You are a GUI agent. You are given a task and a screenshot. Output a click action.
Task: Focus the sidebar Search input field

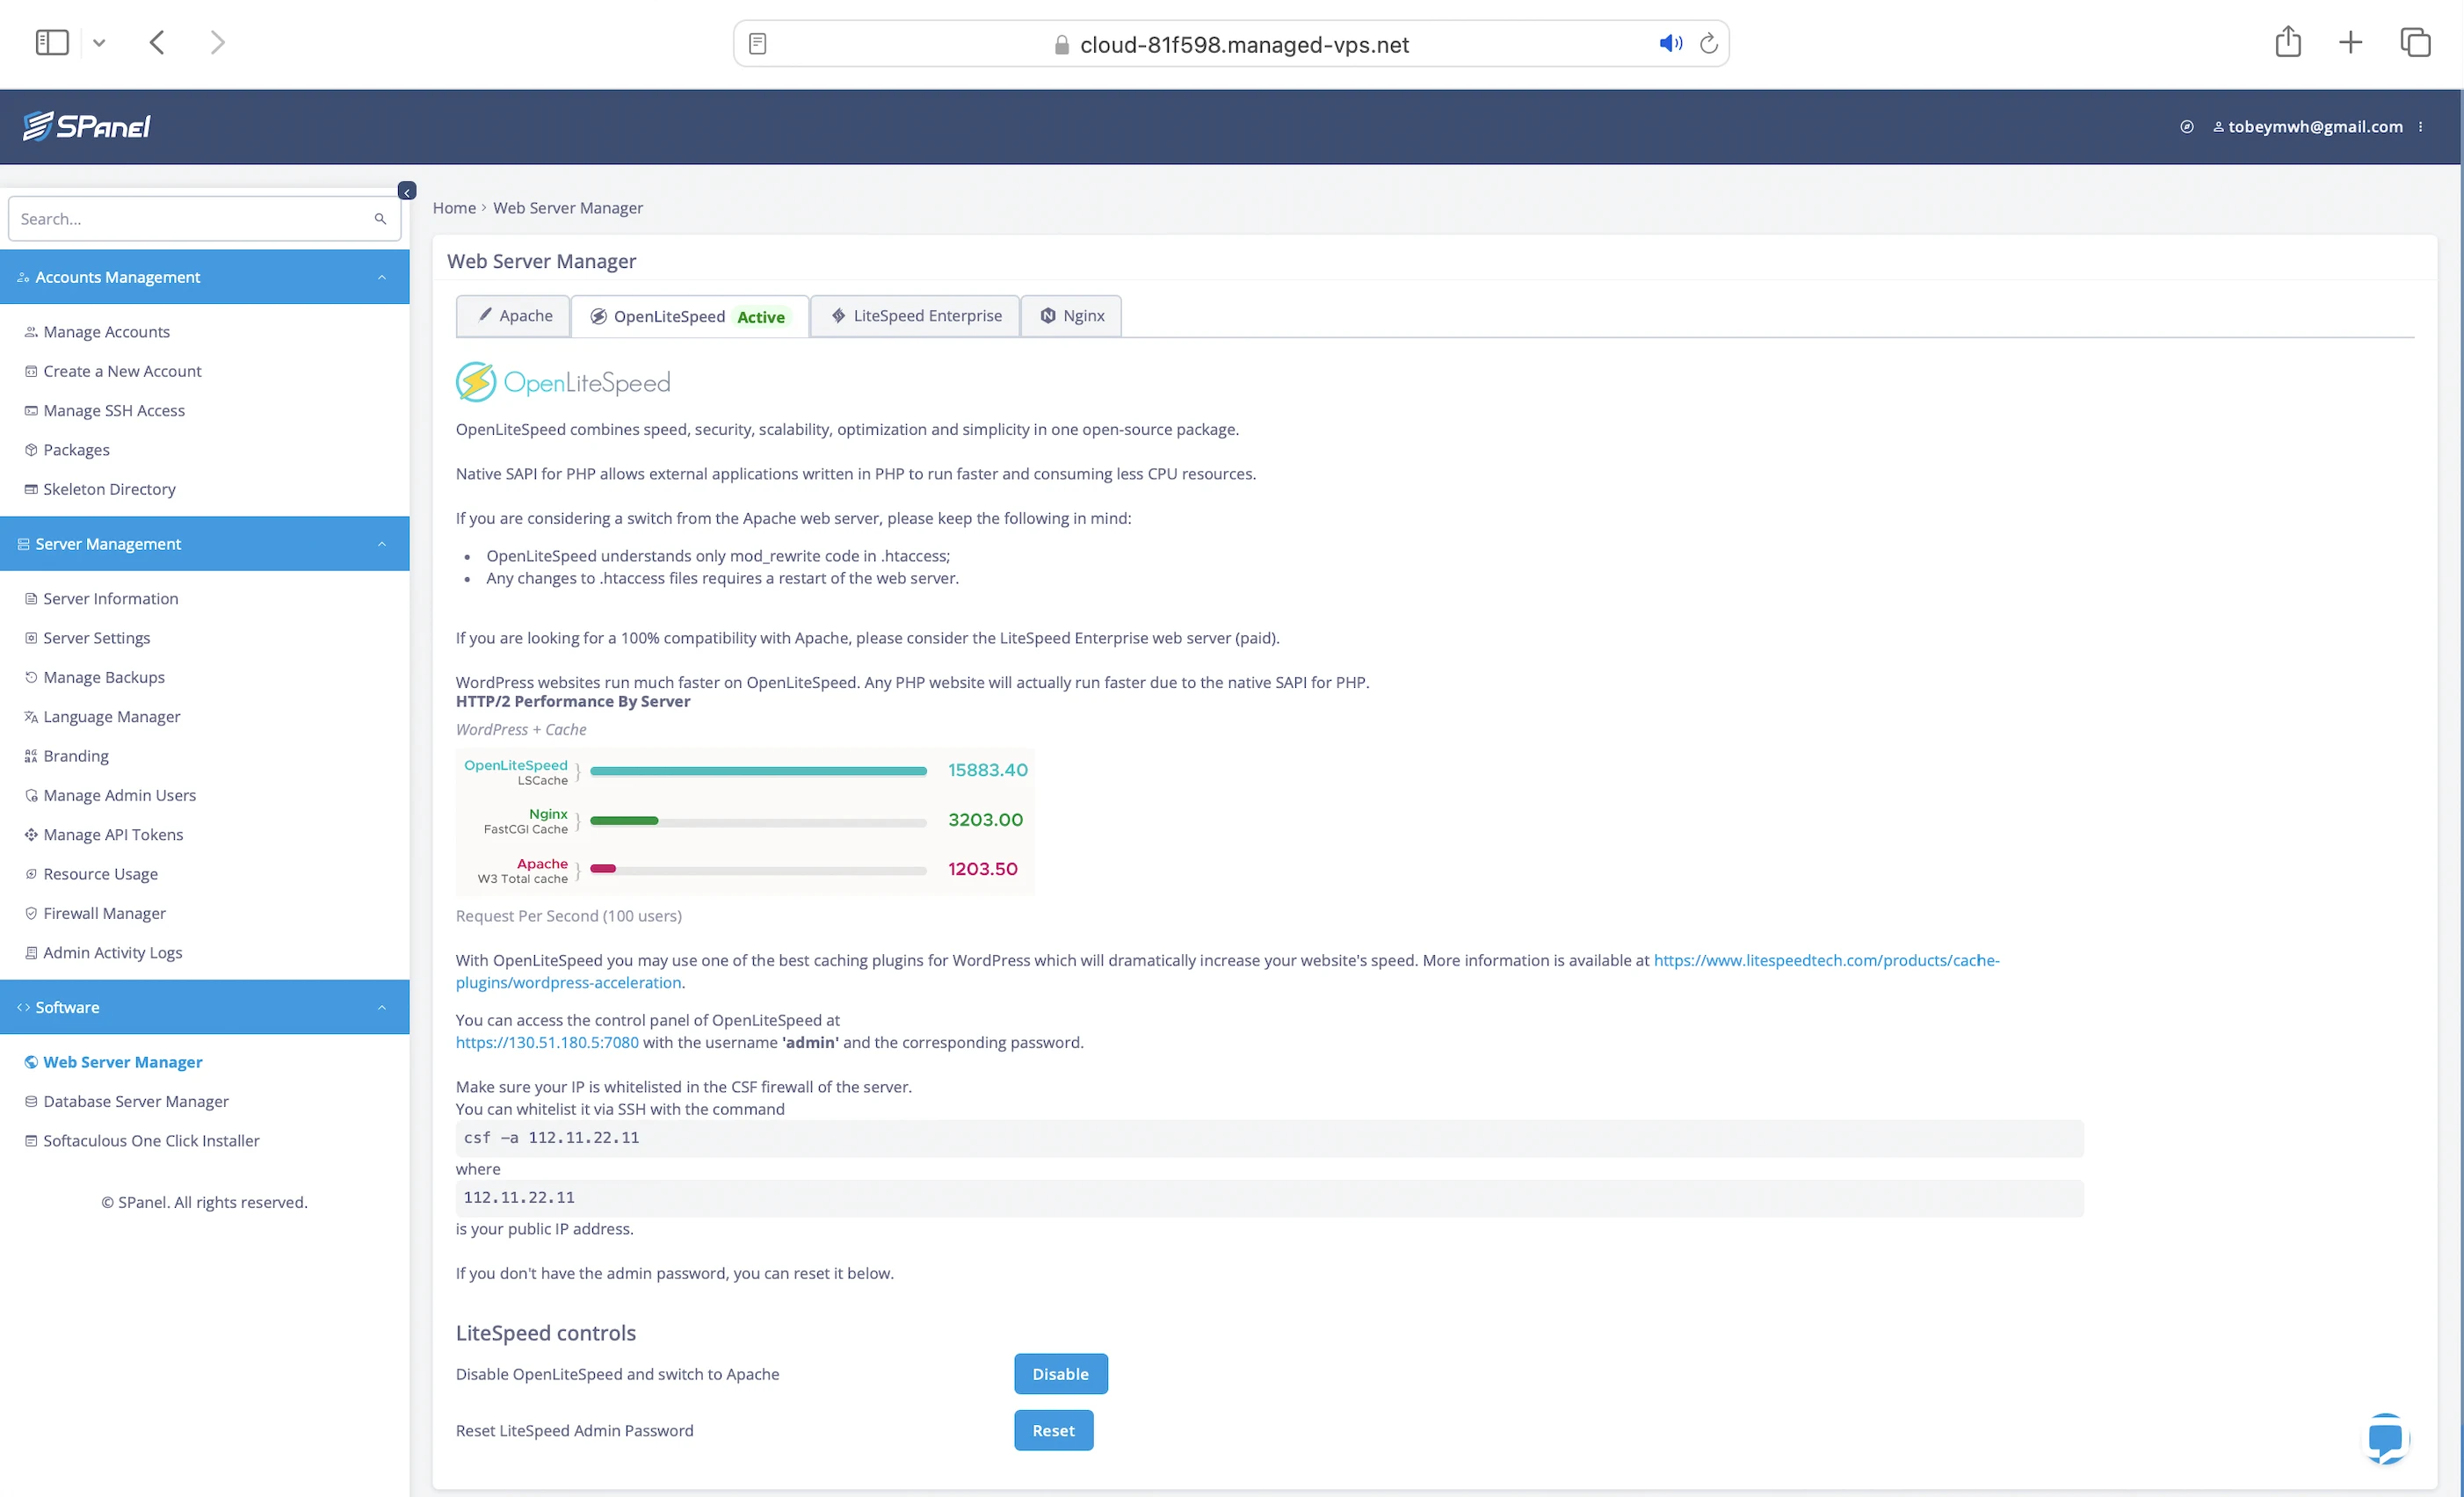[190, 219]
